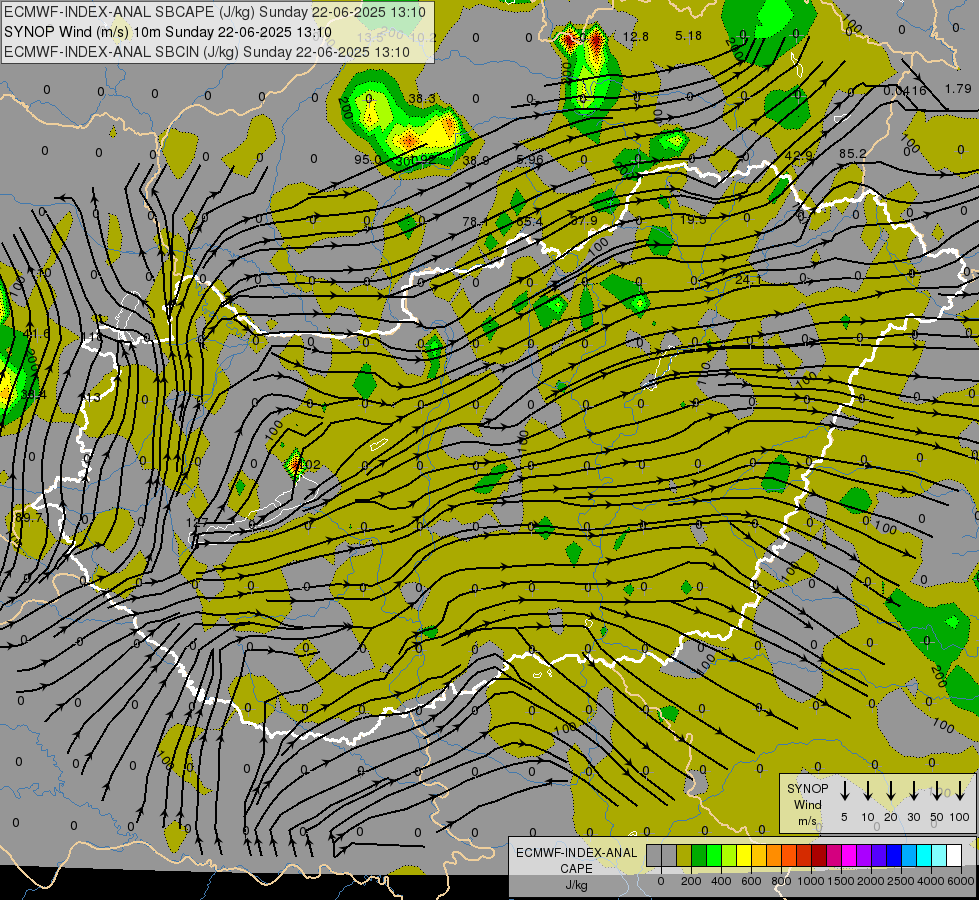Click the 65.4 value on the map
Image resolution: width=979 pixels, height=900 pixels.
coord(529,222)
